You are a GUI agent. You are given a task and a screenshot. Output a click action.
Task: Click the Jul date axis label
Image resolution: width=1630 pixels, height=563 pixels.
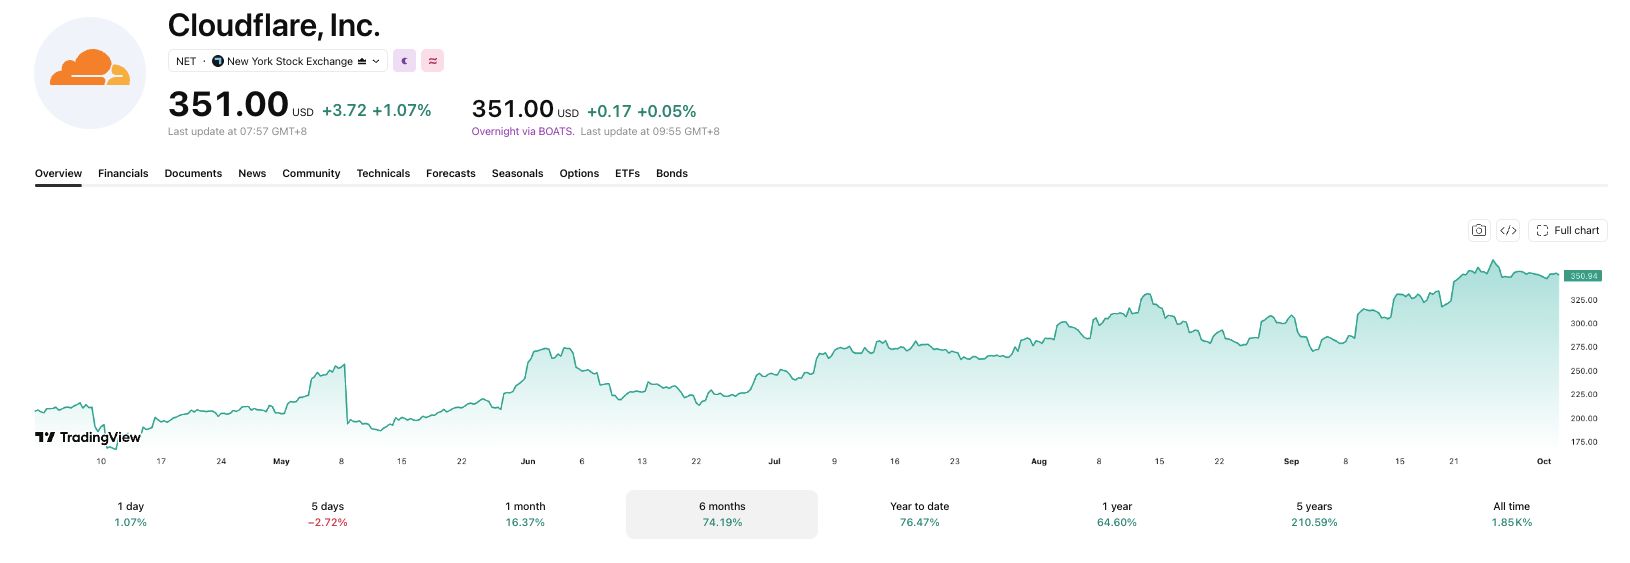click(774, 461)
